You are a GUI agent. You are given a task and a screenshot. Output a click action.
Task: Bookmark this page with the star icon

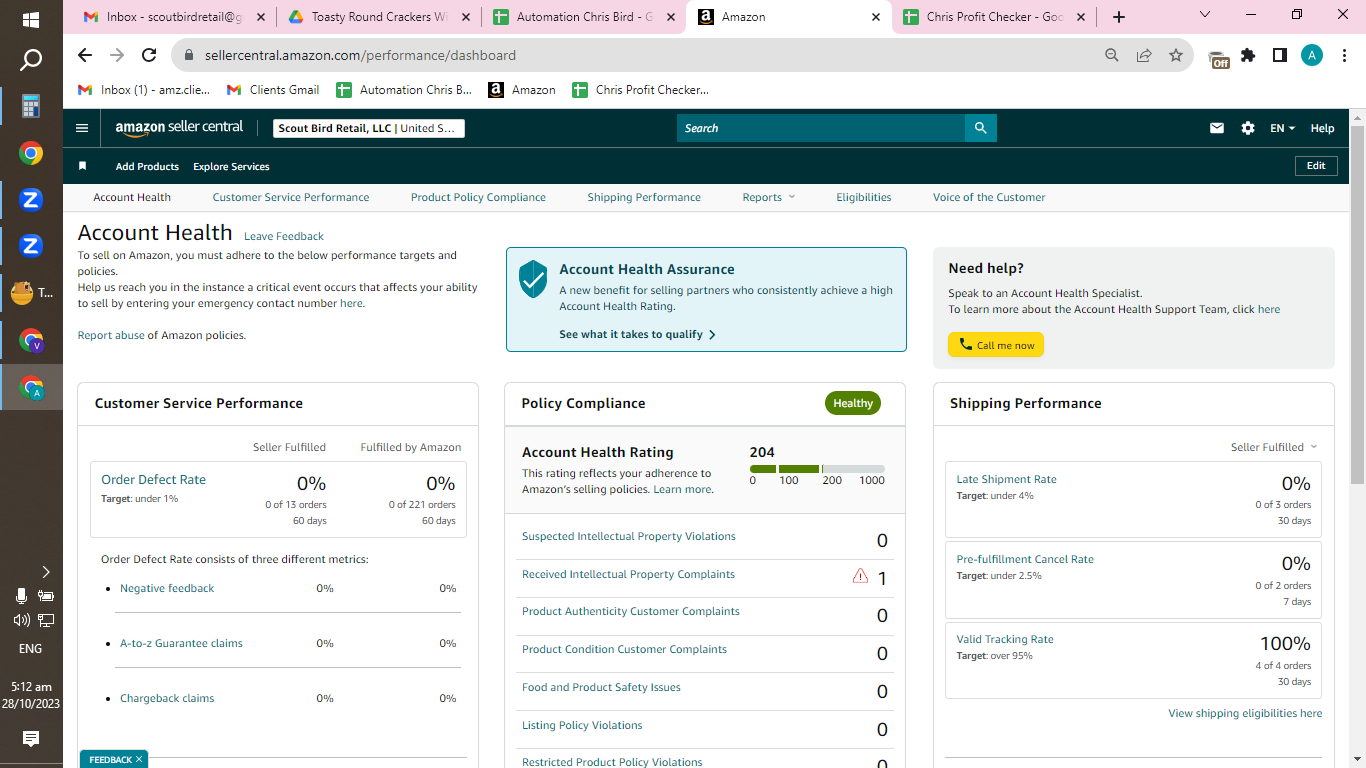[x=1176, y=56]
